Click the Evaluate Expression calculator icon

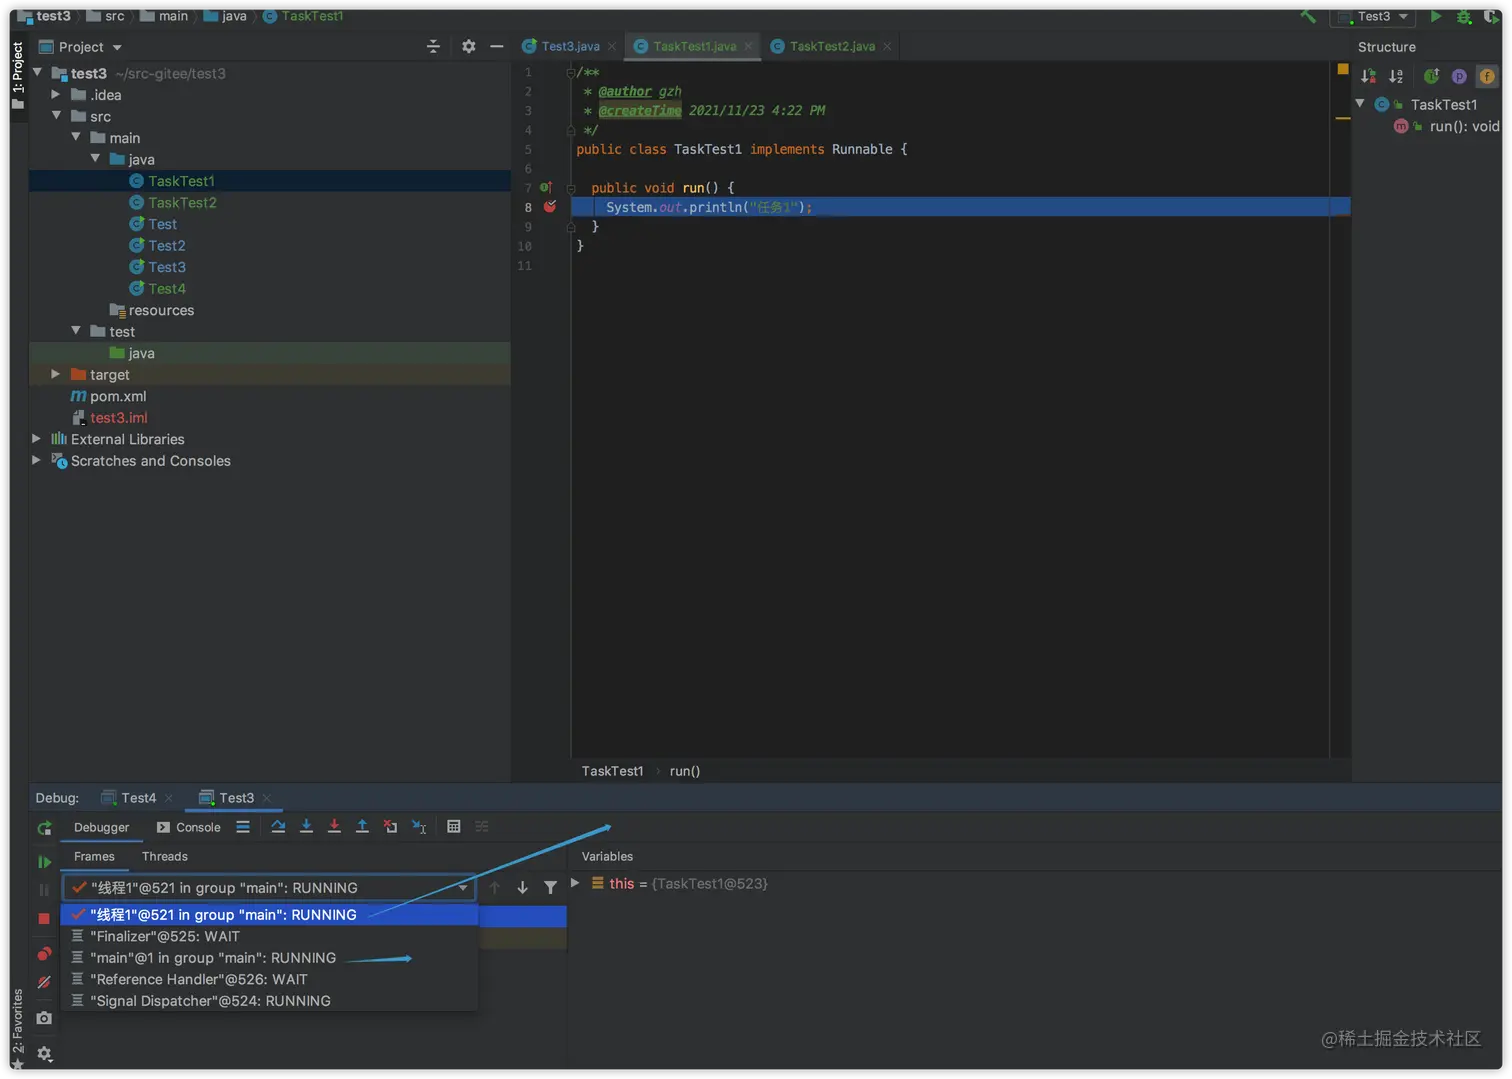point(454,827)
